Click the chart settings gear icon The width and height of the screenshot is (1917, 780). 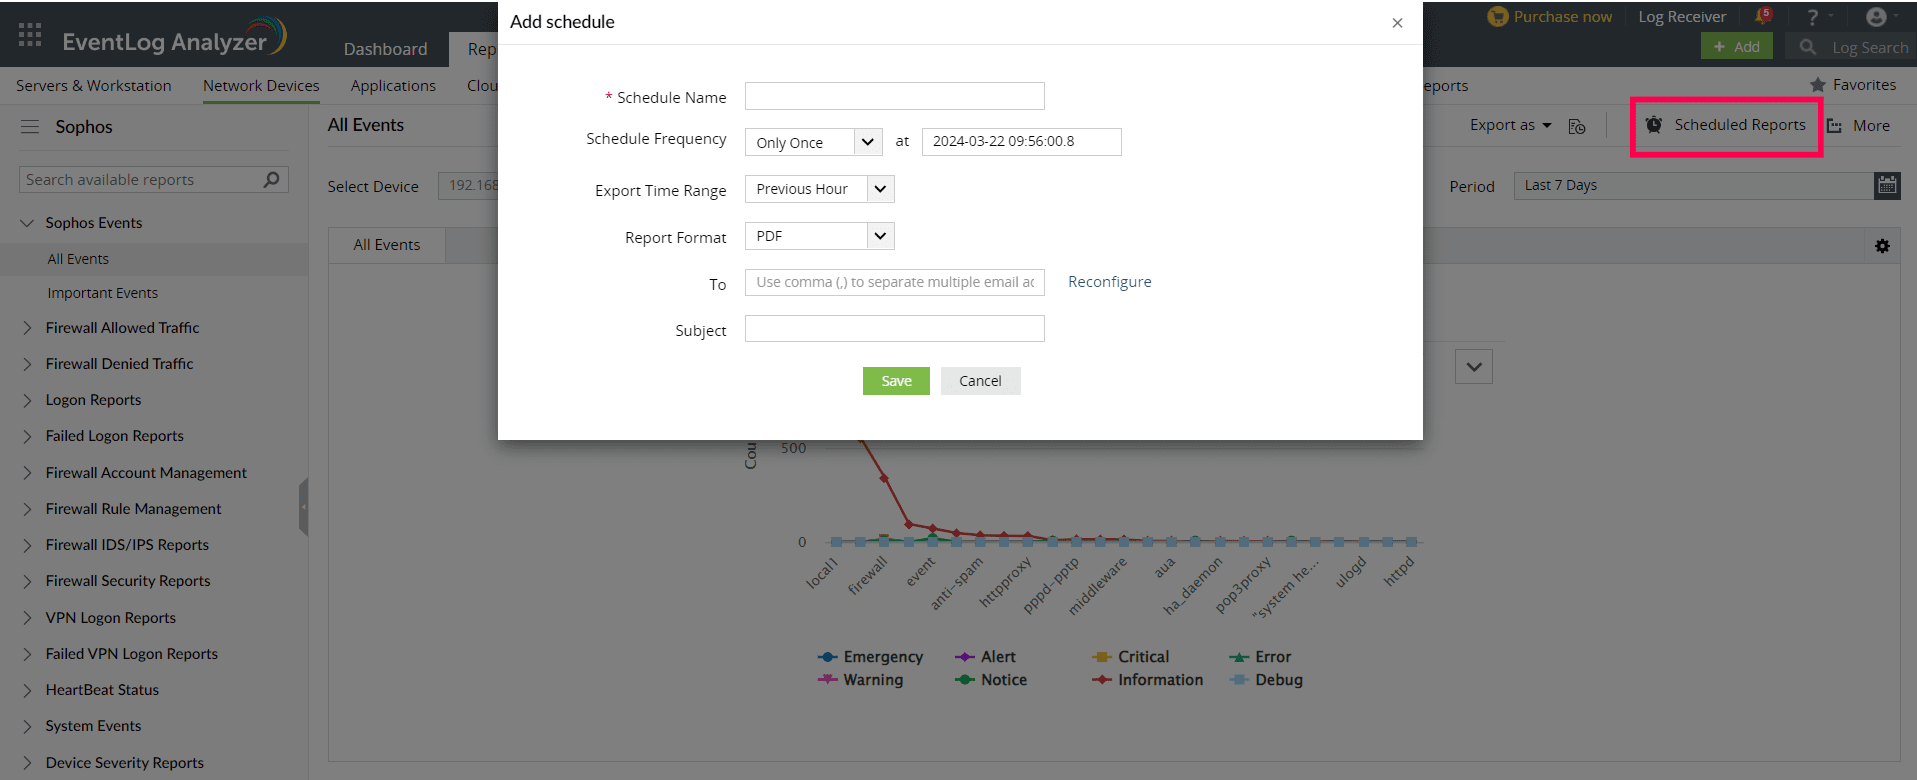pos(1882,246)
